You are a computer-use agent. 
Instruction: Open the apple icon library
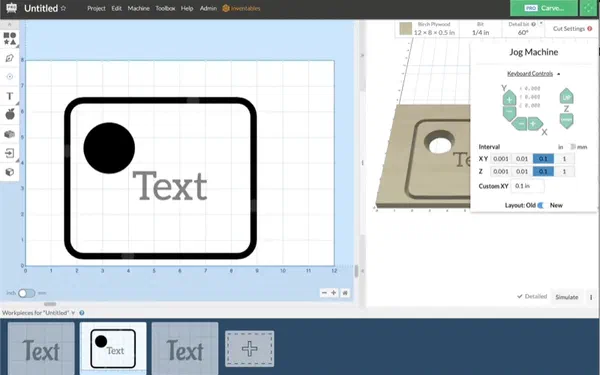click(x=10, y=114)
